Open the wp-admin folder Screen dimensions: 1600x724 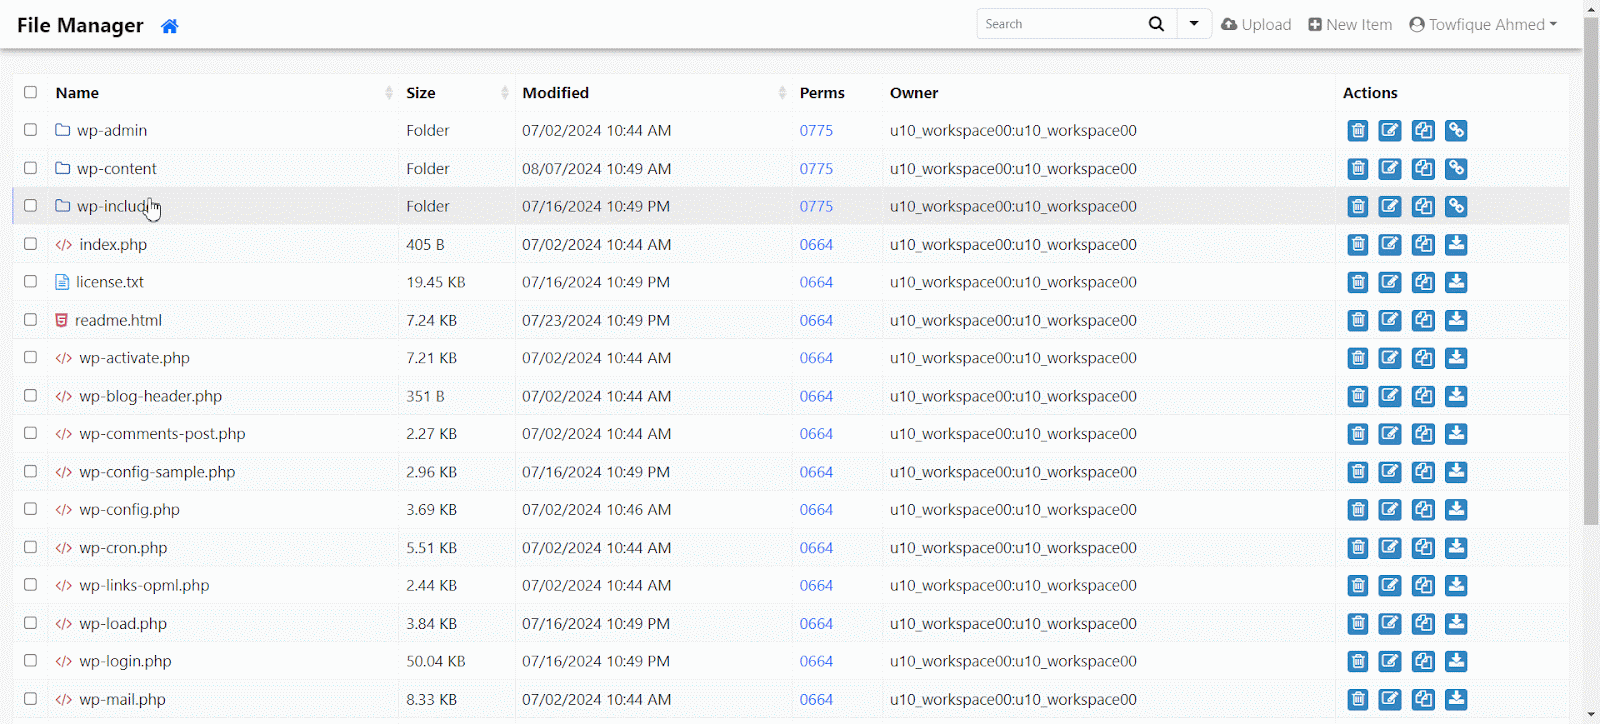(112, 130)
